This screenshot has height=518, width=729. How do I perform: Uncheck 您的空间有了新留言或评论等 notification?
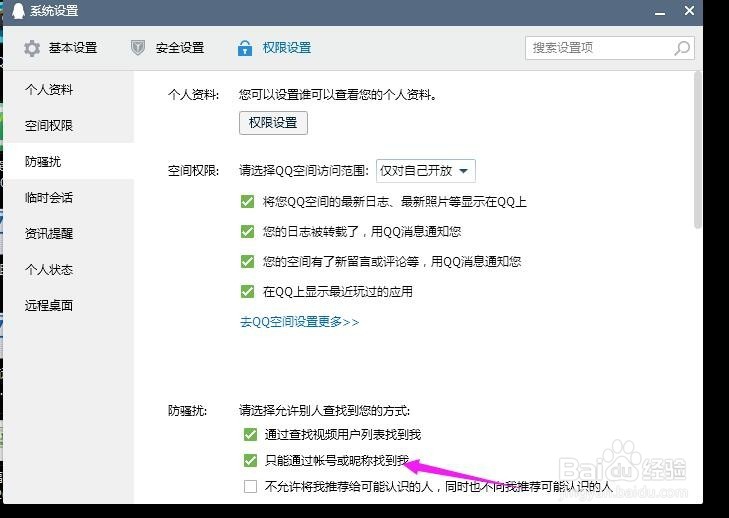tap(247, 261)
